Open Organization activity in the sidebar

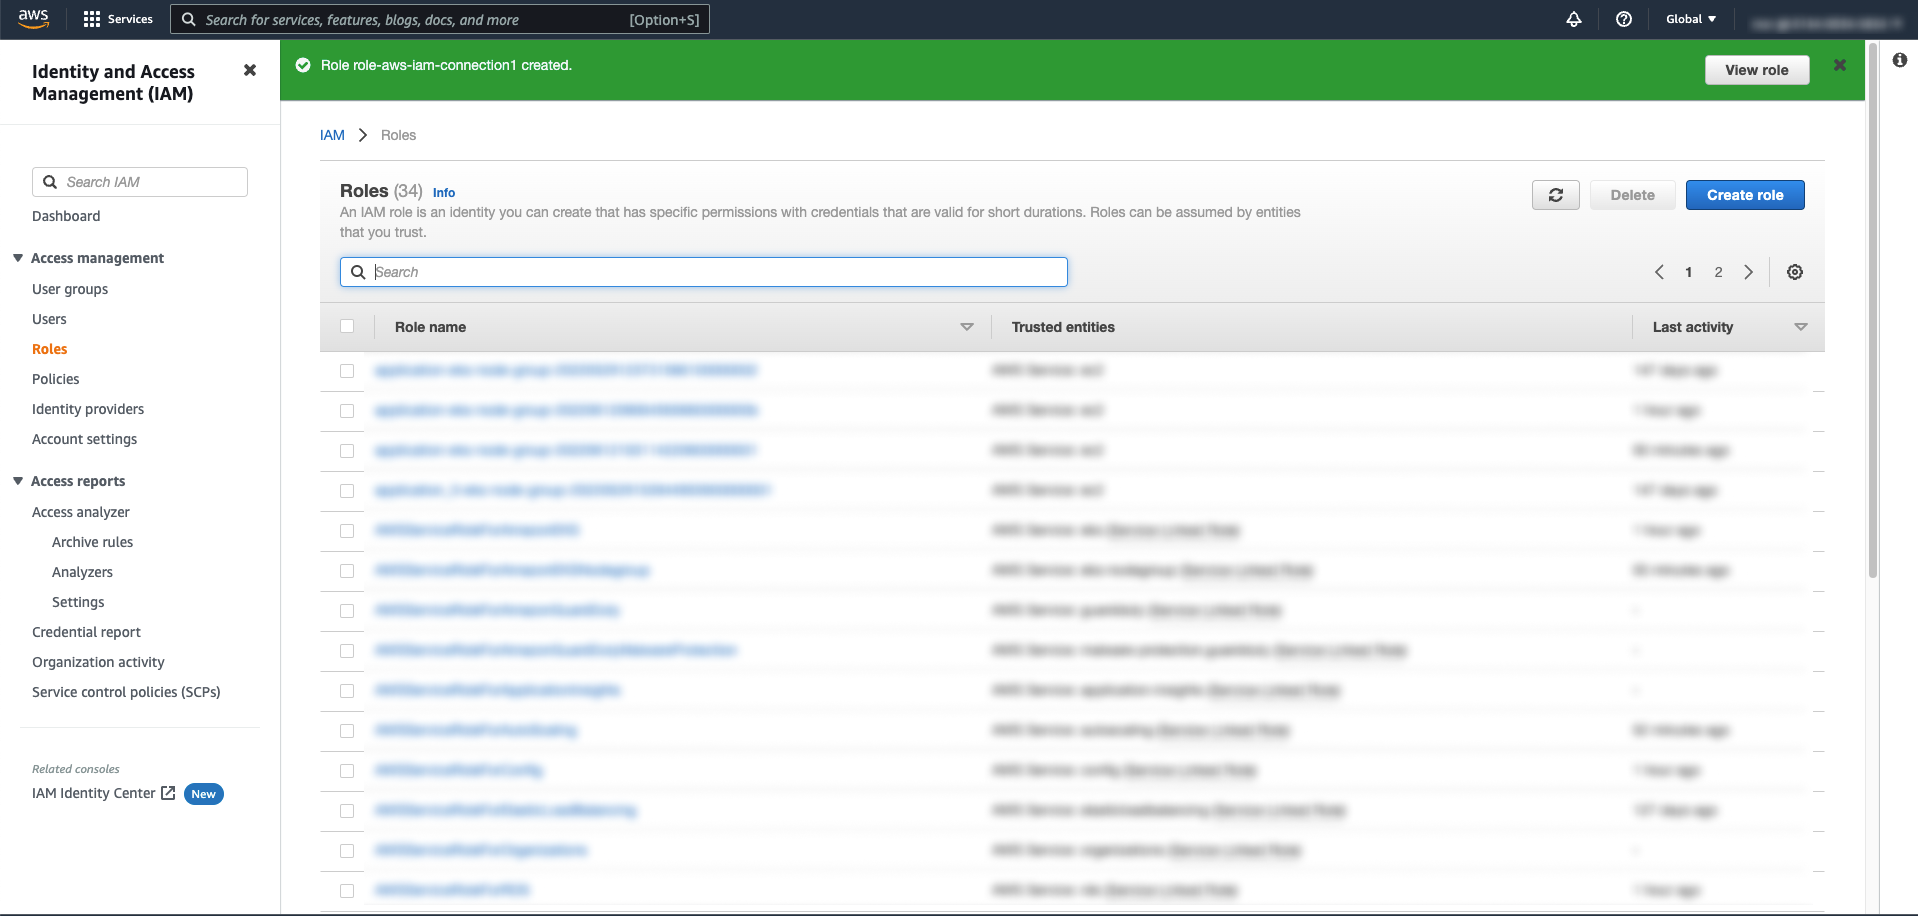point(98,662)
